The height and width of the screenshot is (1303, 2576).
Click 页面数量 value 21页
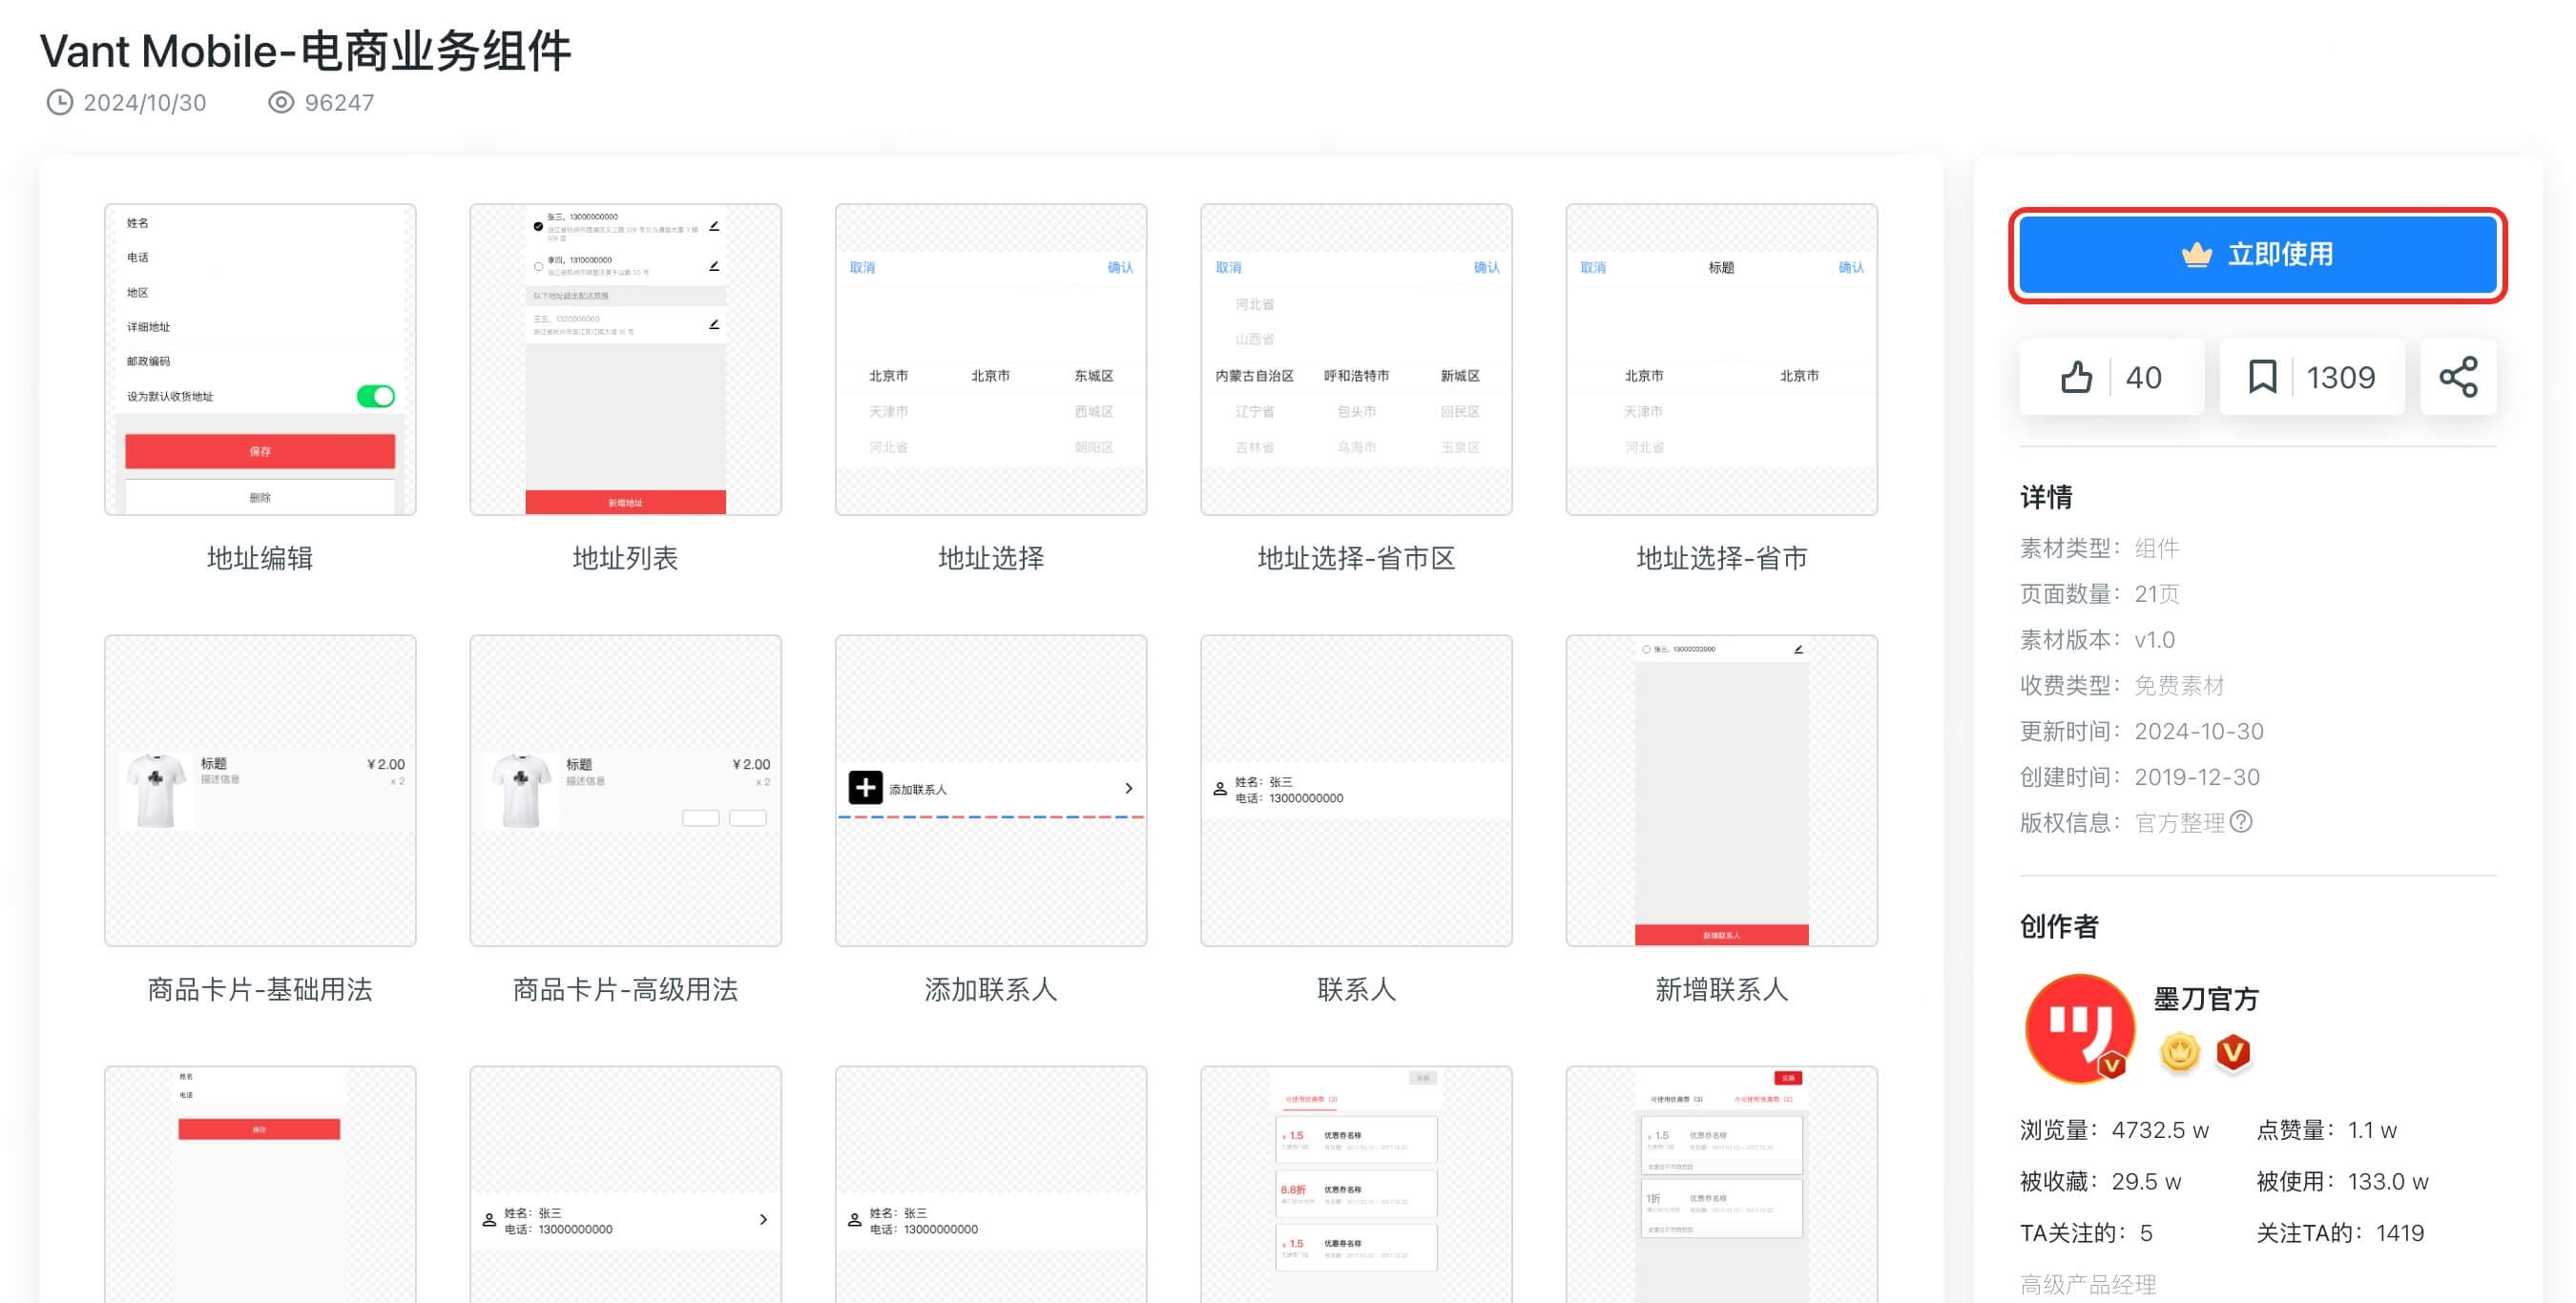point(2157,593)
